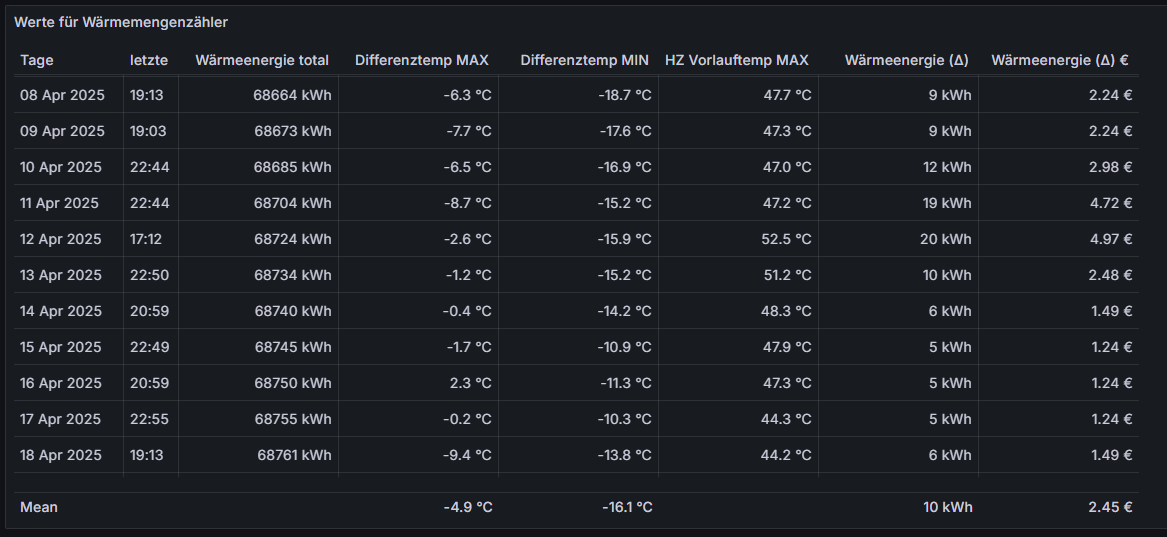Sort table by the Tage column header
Screen dimensions: 1167x537
(x=36, y=60)
